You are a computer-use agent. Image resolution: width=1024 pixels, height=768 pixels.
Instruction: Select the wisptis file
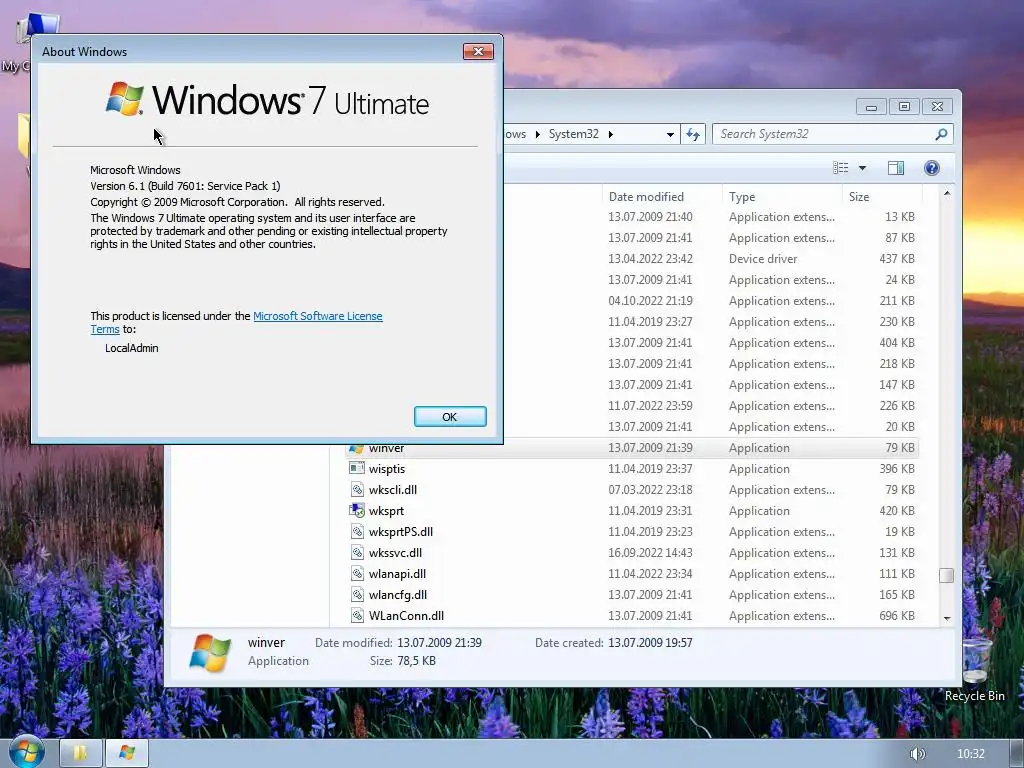click(x=387, y=469)
